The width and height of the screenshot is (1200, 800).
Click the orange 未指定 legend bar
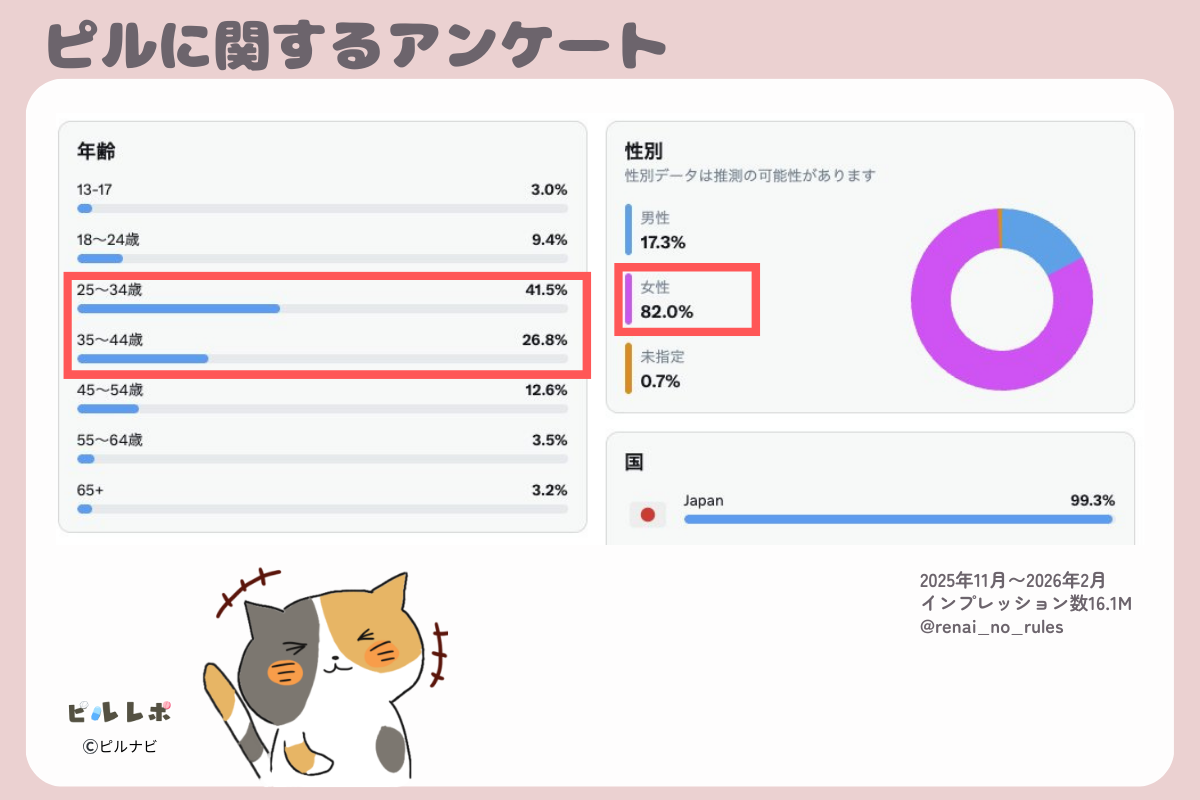[x=629, y=368]
